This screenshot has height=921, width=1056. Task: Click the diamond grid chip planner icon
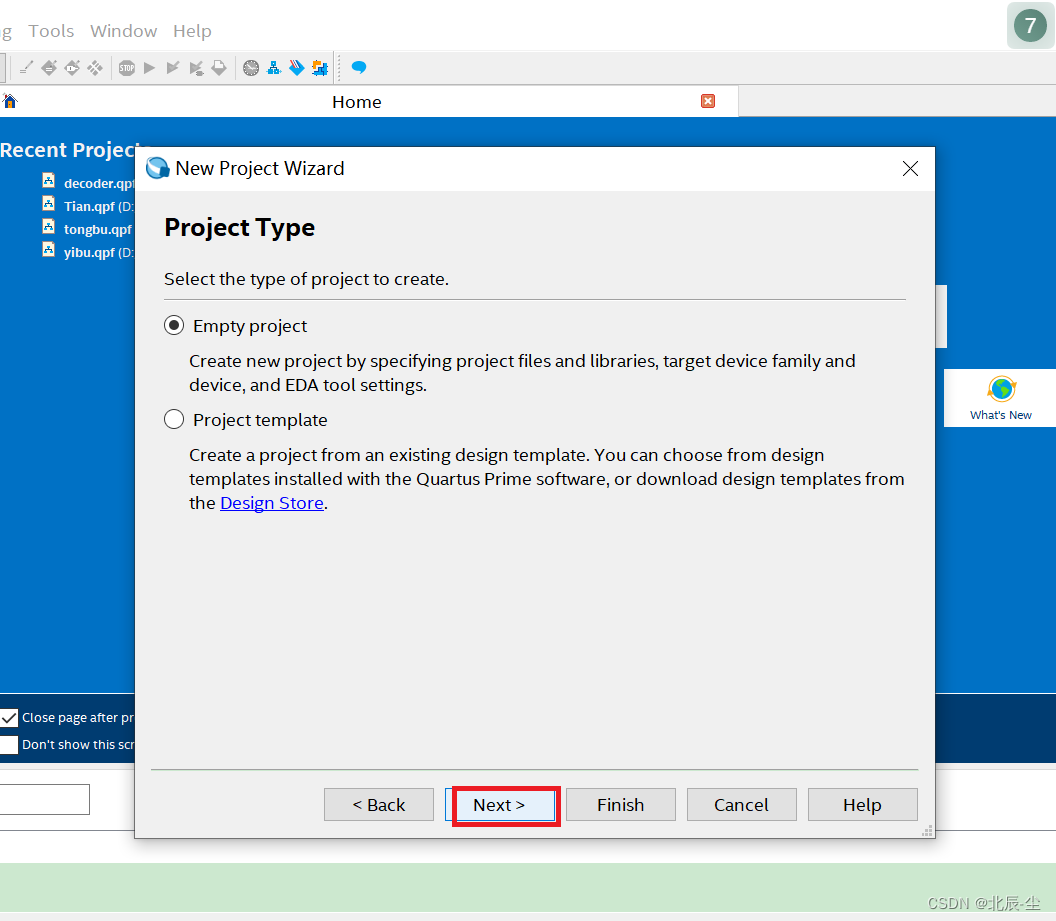tap(95, 67)
